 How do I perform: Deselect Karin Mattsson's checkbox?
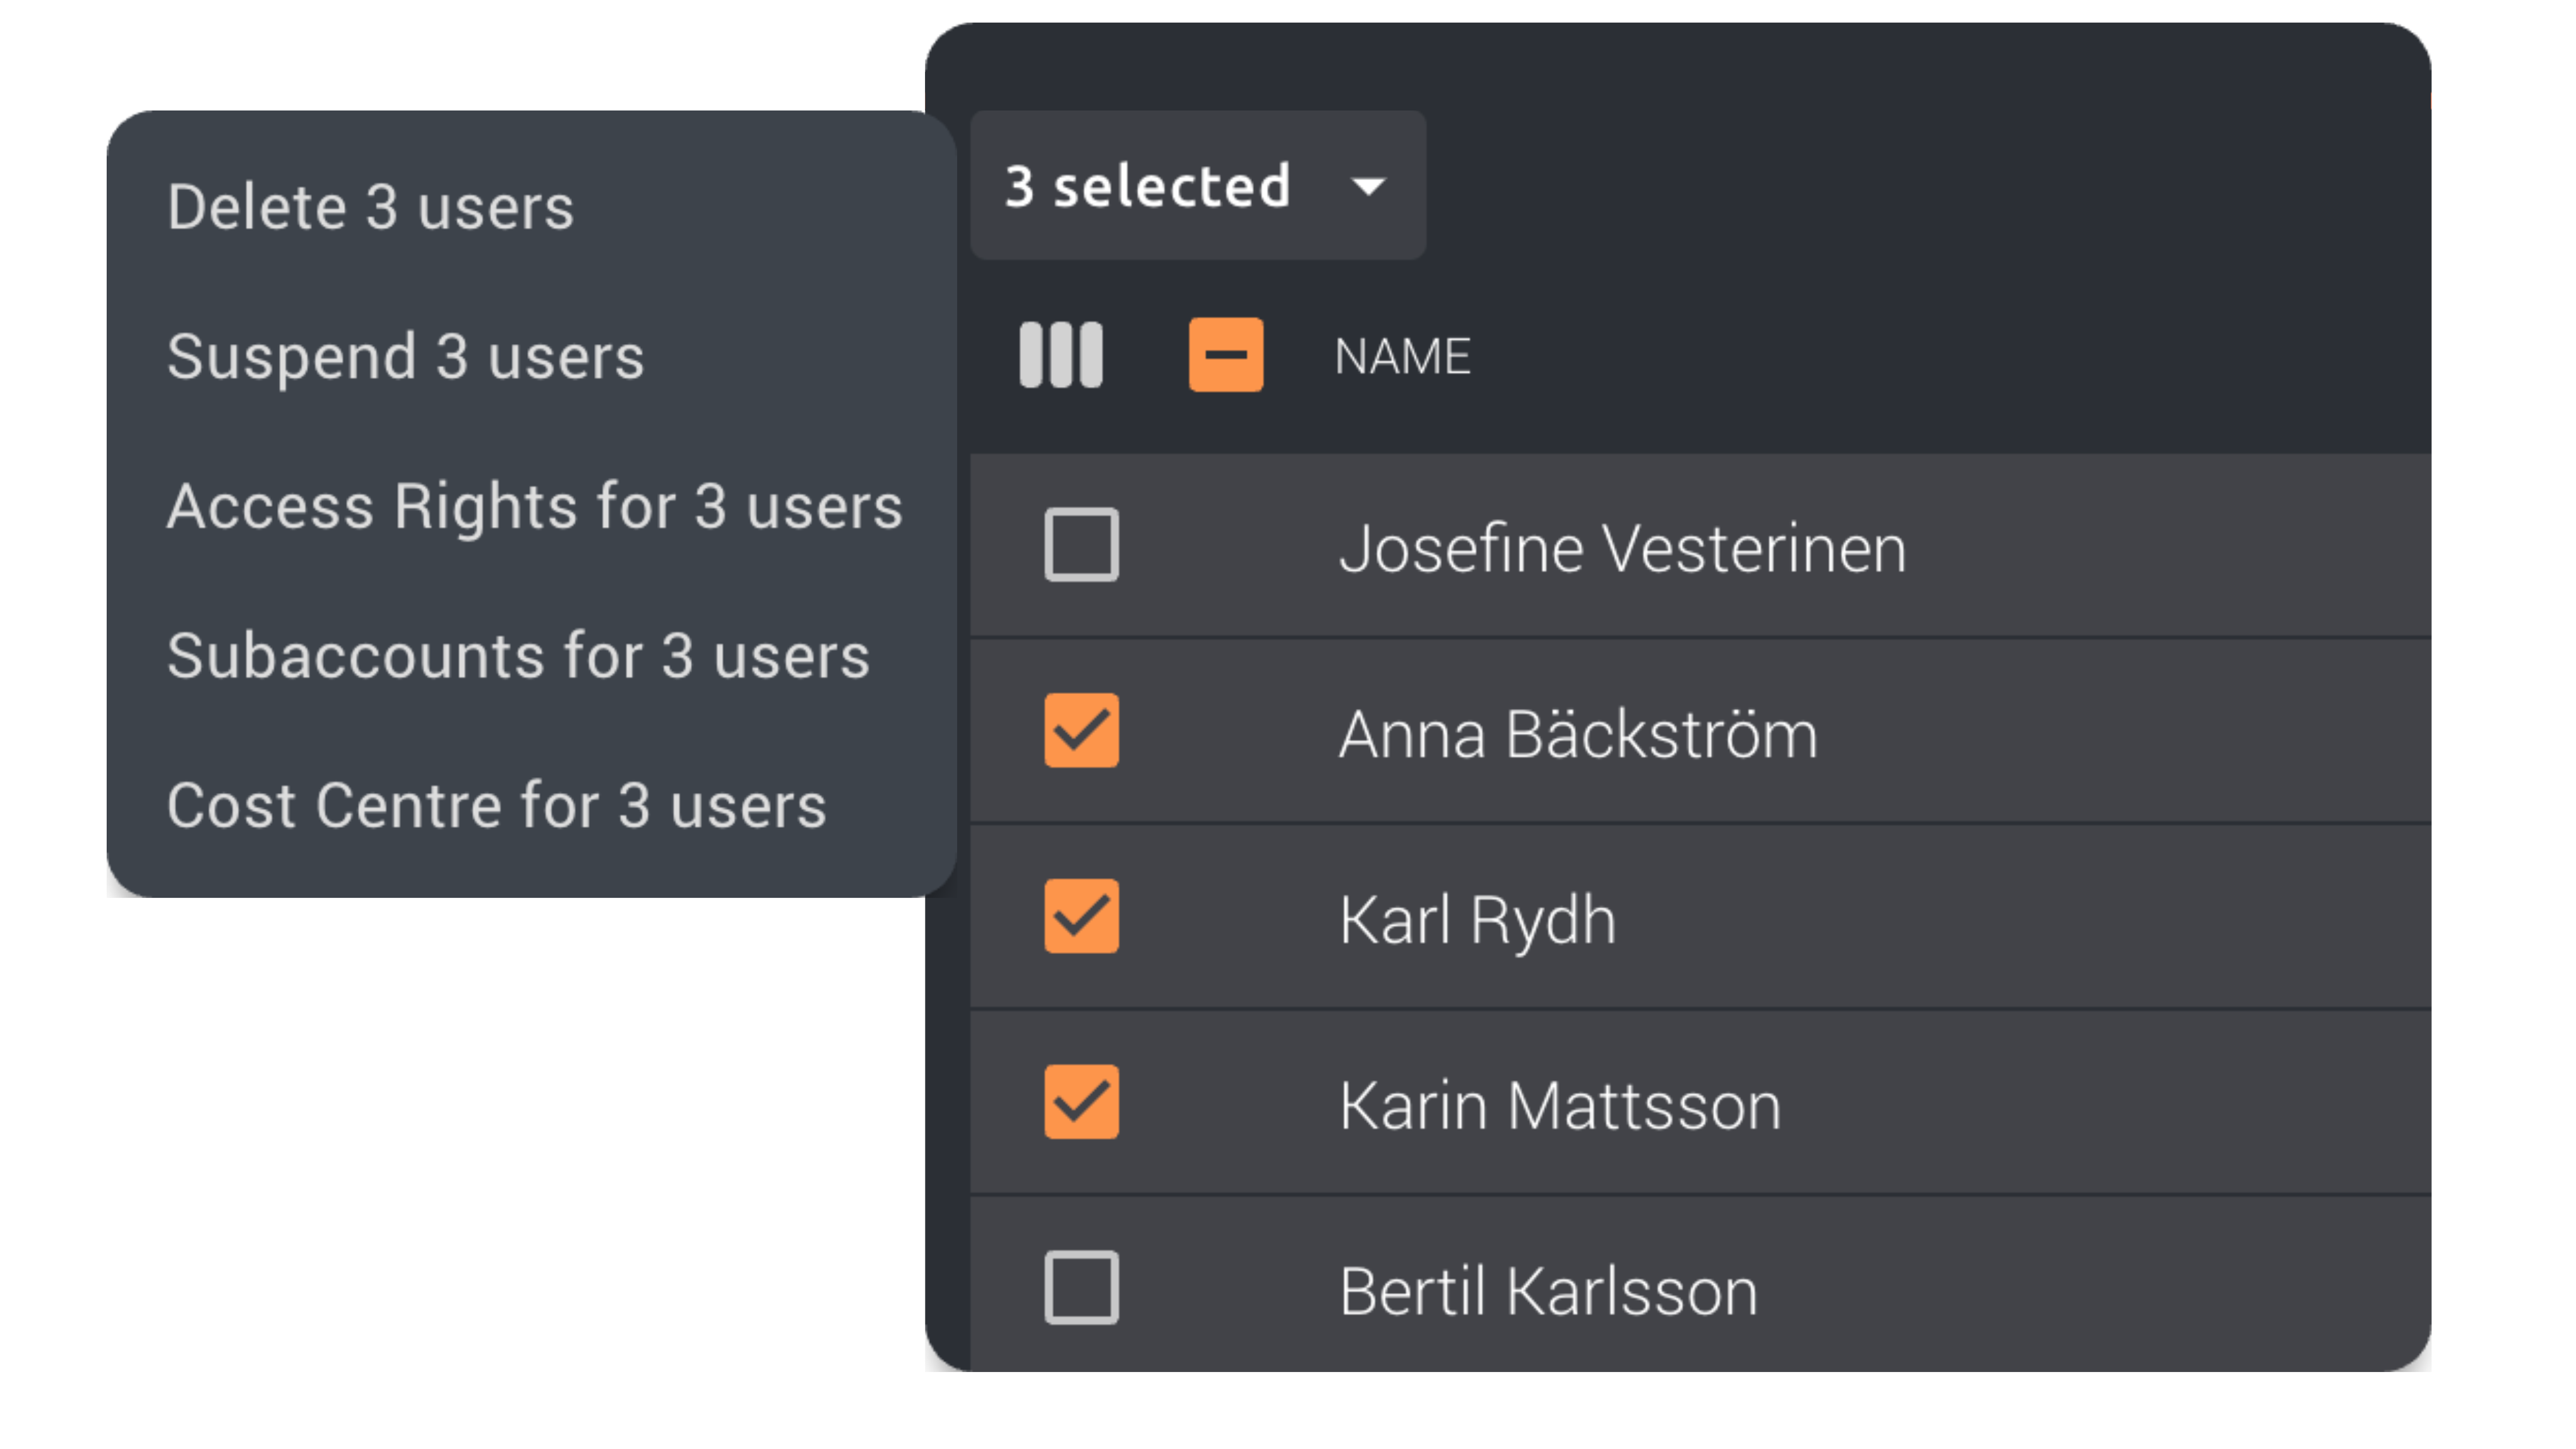tap(1081, 1102)
